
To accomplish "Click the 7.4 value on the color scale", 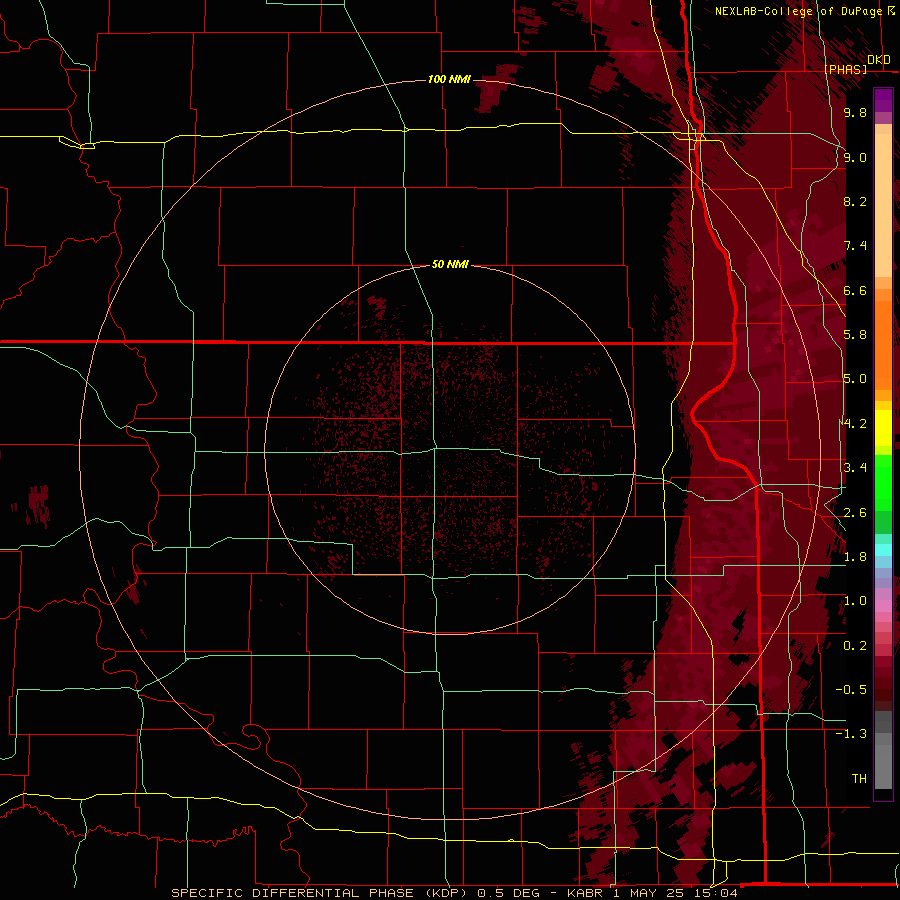I will click(x=855, y=246).
